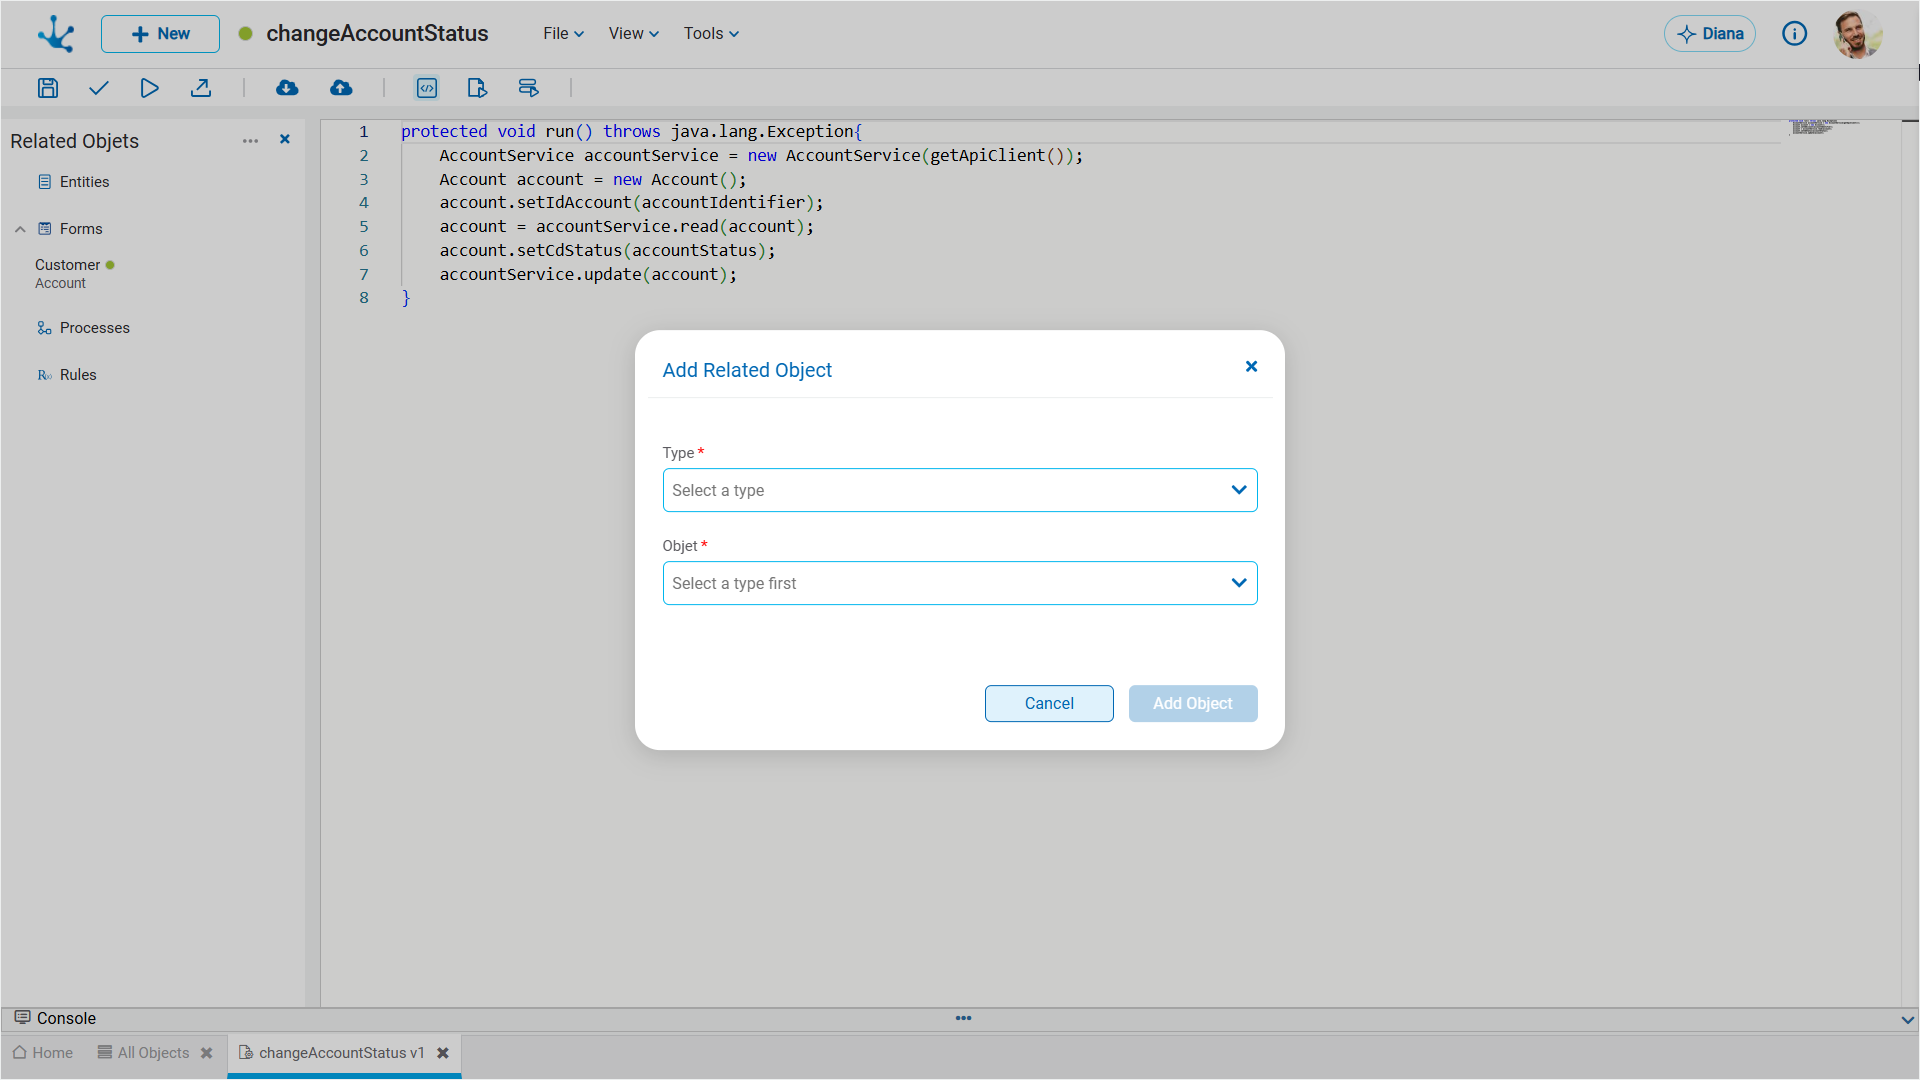The height and width of the screenshot is (1080, 1920).
Task: Open the Type dropdown
Action: click(x=959, y=490)
